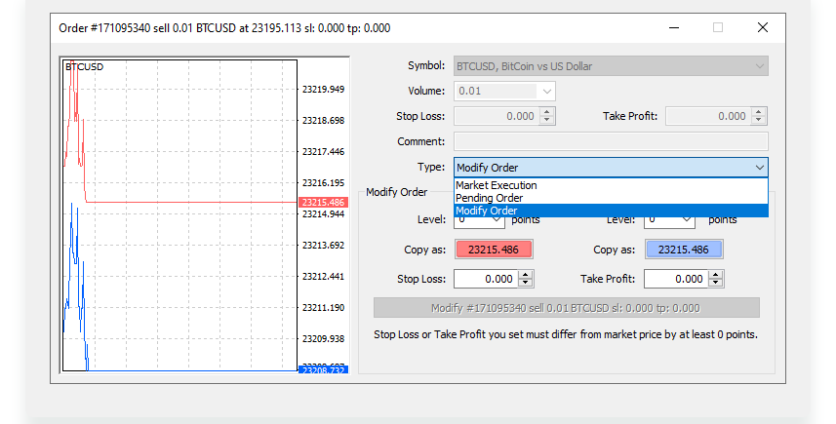Decrease Stop Loss in Modify Order section
Viewport: 836px width, 424px height.
526,284
